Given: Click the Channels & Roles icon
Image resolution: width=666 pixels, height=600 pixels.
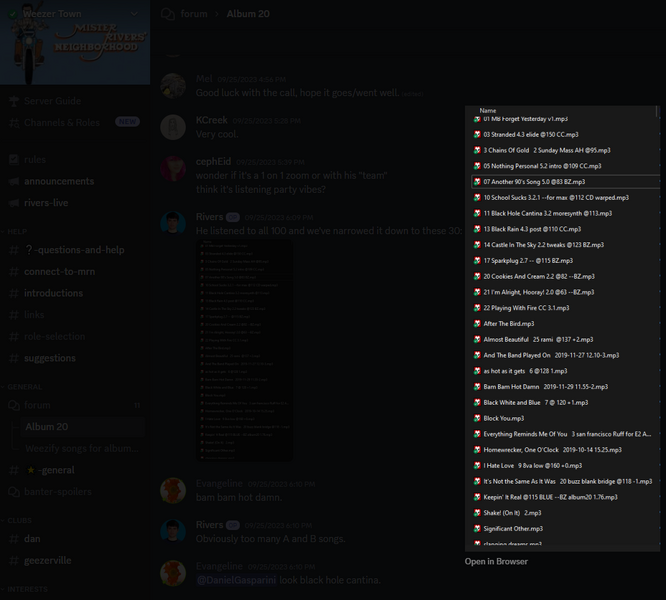Looking at the screenshot, I should [x=14, y=123].
